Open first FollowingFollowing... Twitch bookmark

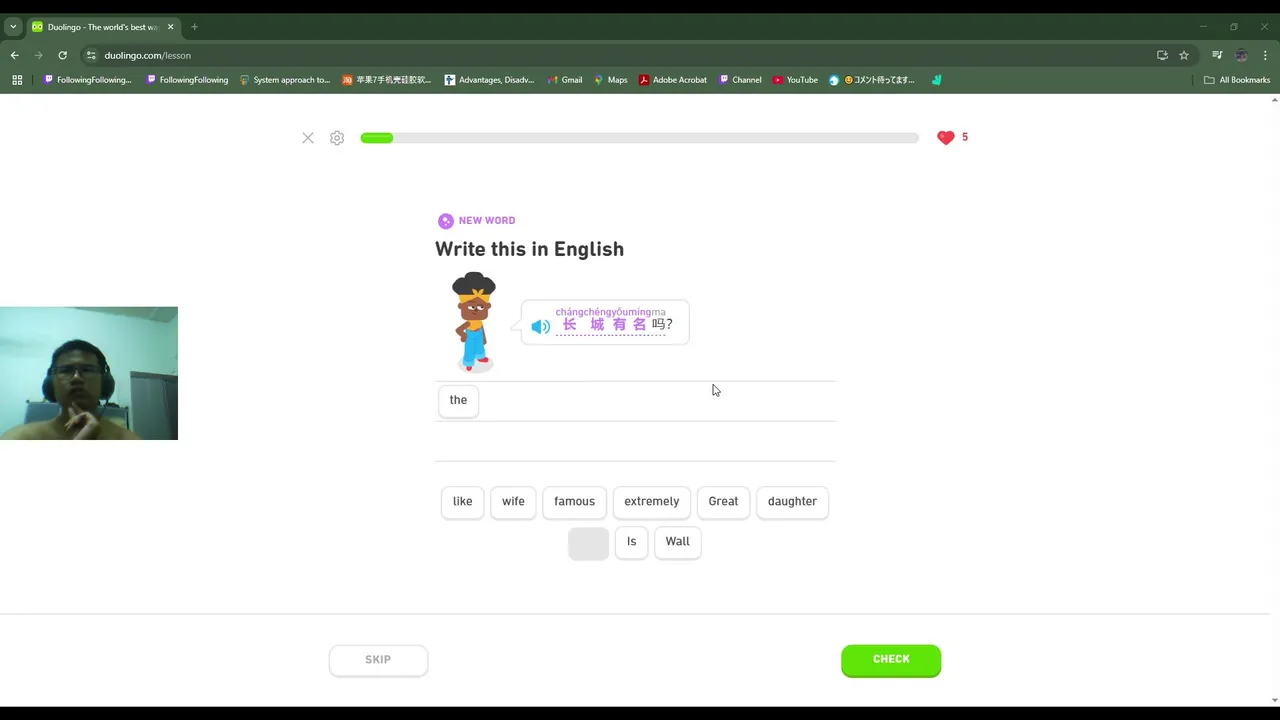coord(88,80)
